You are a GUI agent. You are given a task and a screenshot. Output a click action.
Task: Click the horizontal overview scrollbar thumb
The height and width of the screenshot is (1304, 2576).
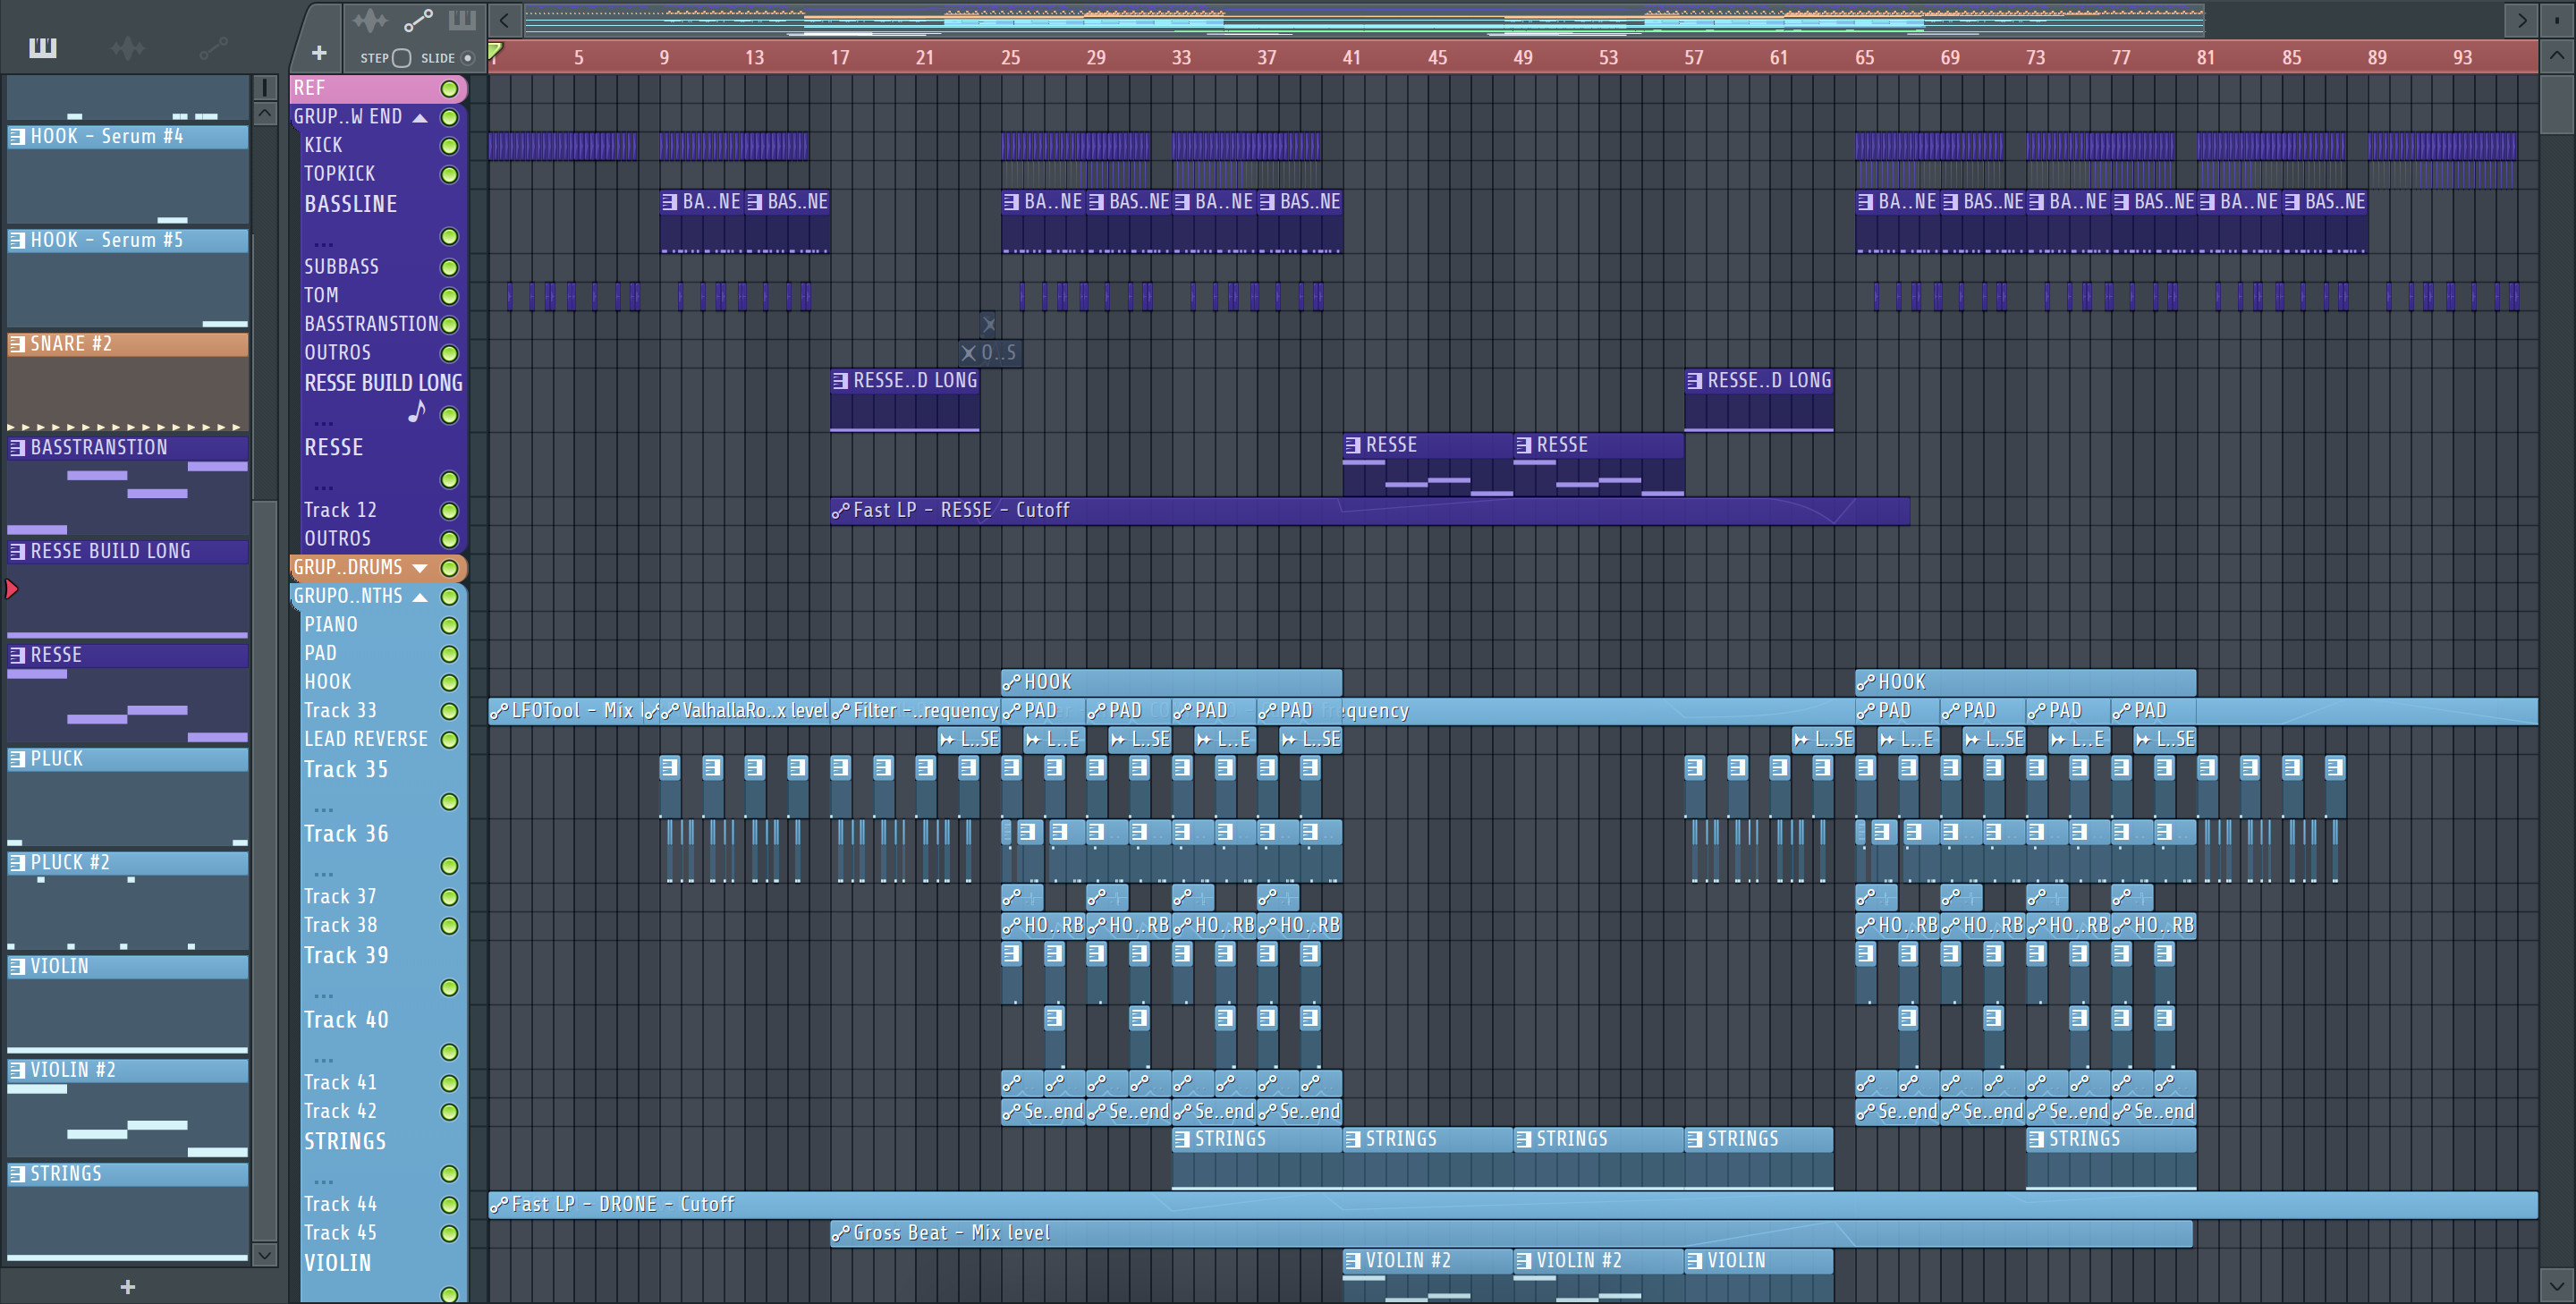point(1364,19)
